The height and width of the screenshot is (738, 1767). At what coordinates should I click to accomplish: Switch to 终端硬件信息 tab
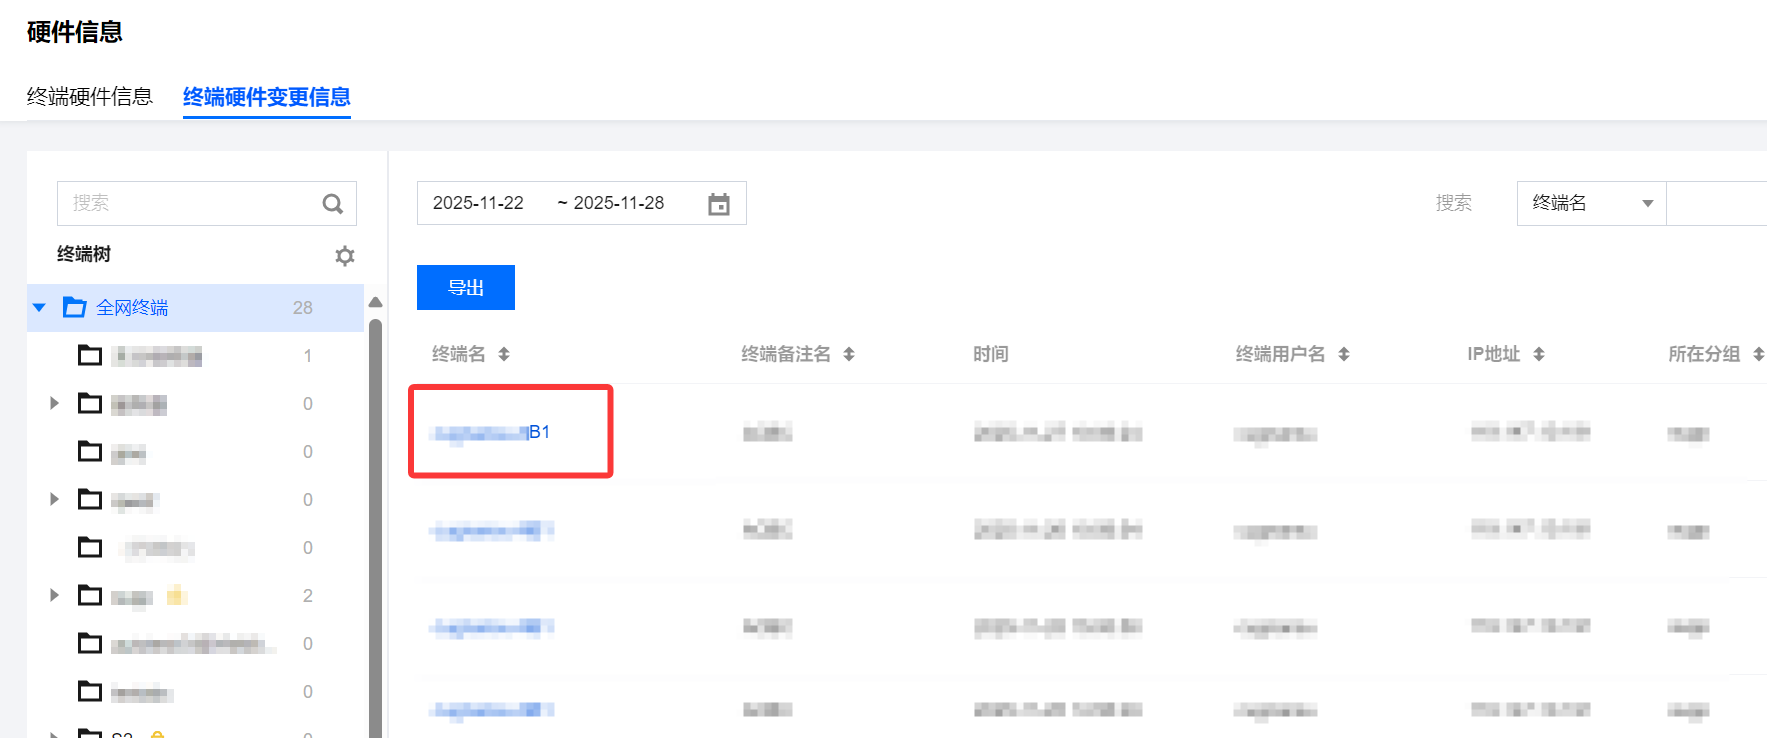click(90, 96)
